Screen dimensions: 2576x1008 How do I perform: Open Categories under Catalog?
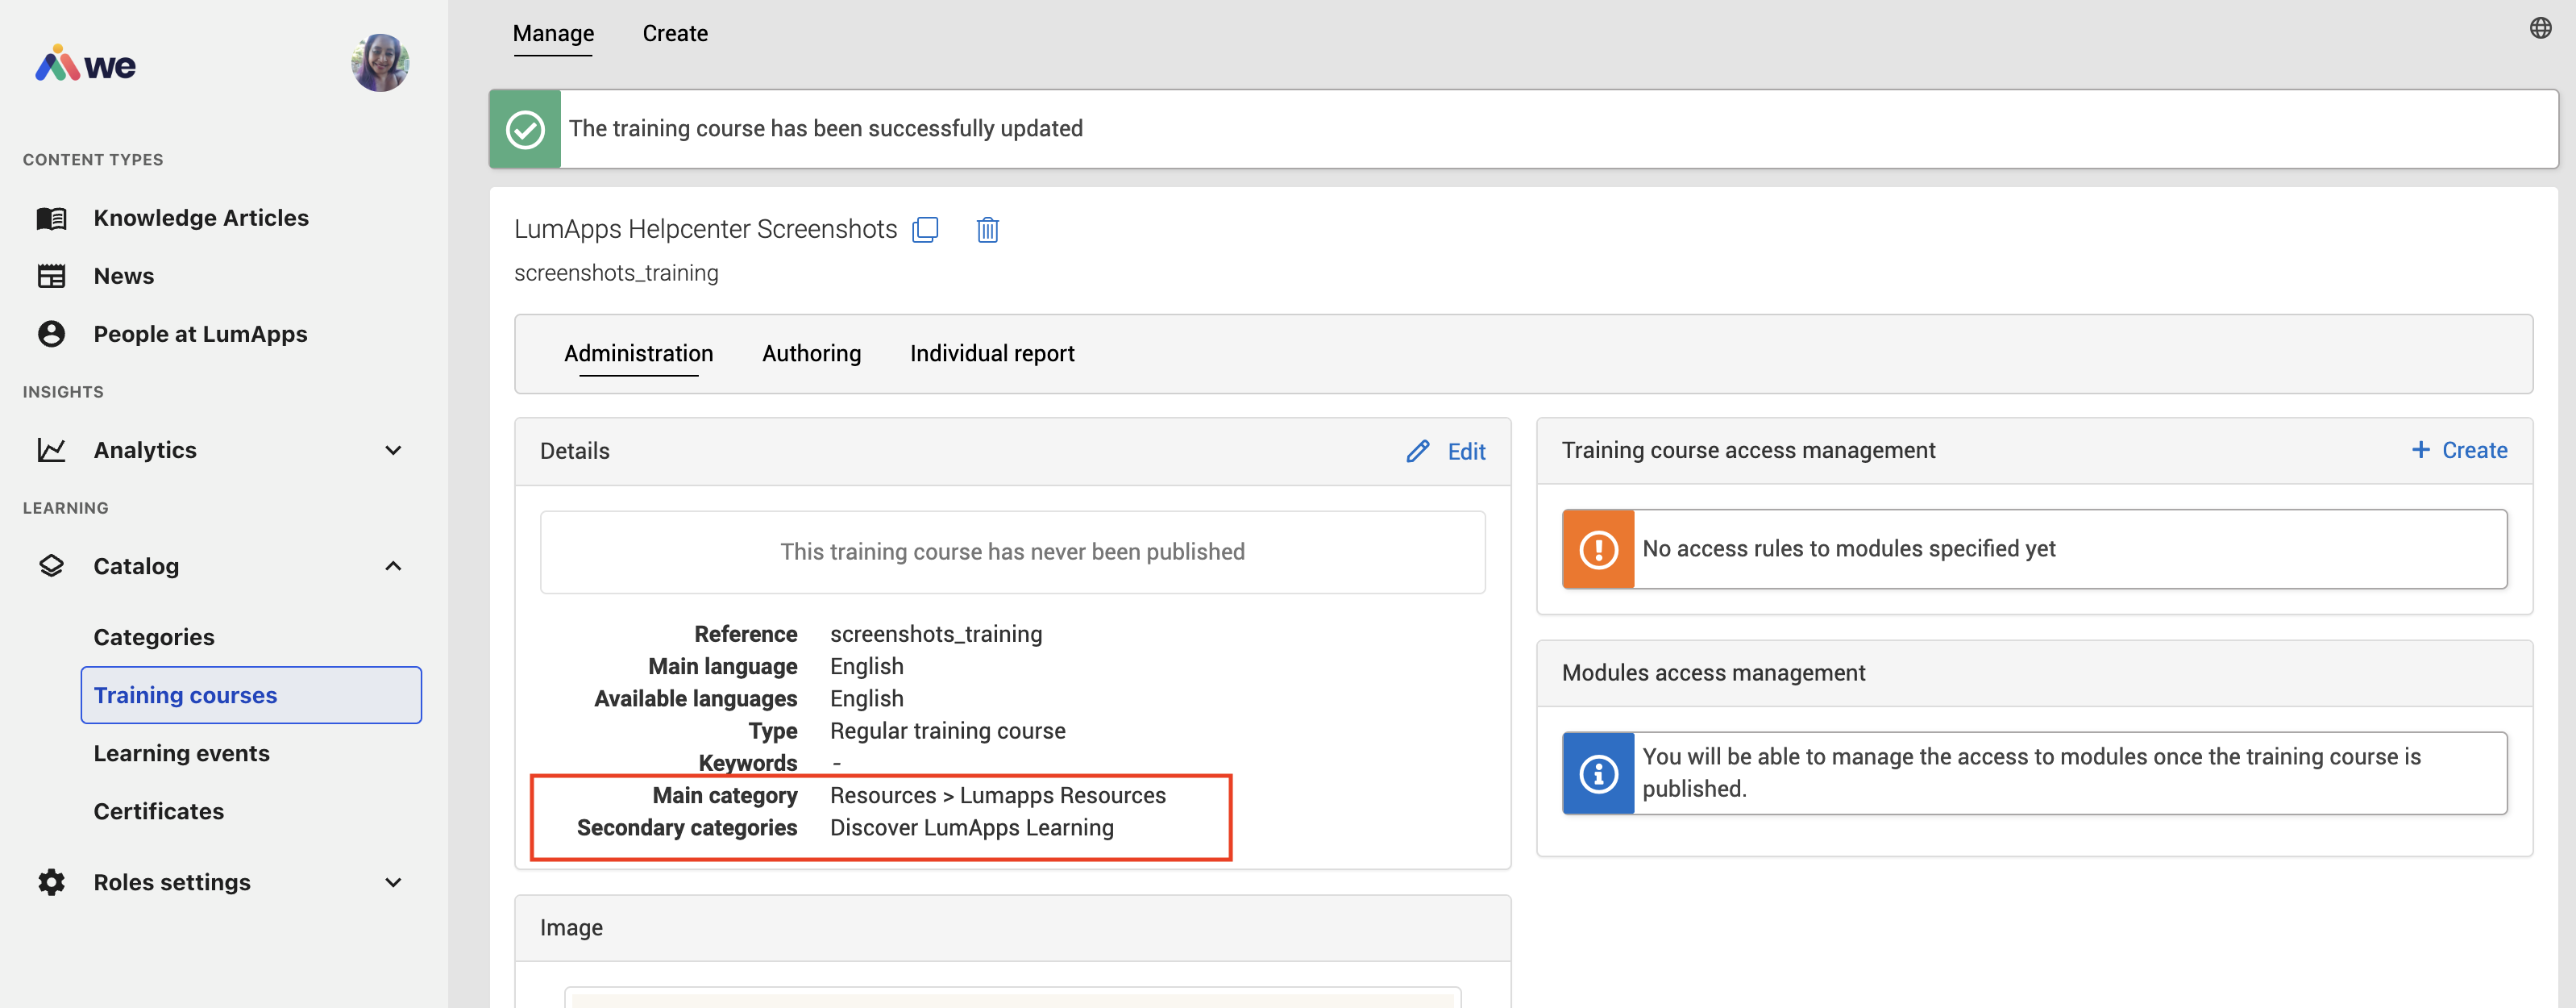(154, 637)
